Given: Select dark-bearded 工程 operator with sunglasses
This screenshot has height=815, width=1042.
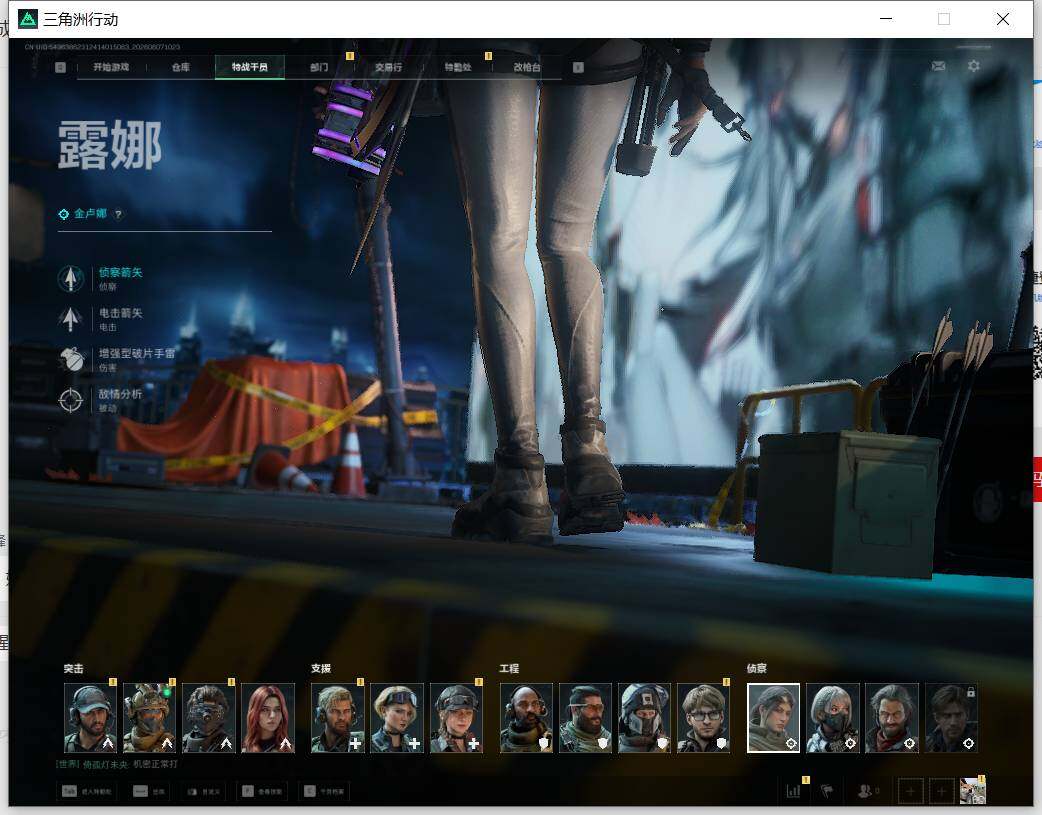Looking at the screenshot, I should tap(585, 718).
